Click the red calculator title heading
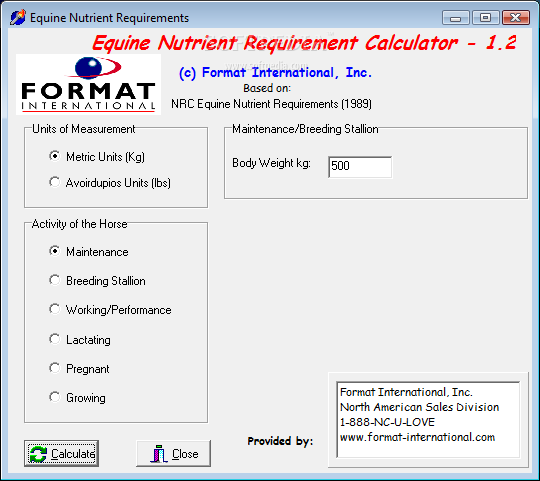 pyautogui.click(x=304, y=43)
